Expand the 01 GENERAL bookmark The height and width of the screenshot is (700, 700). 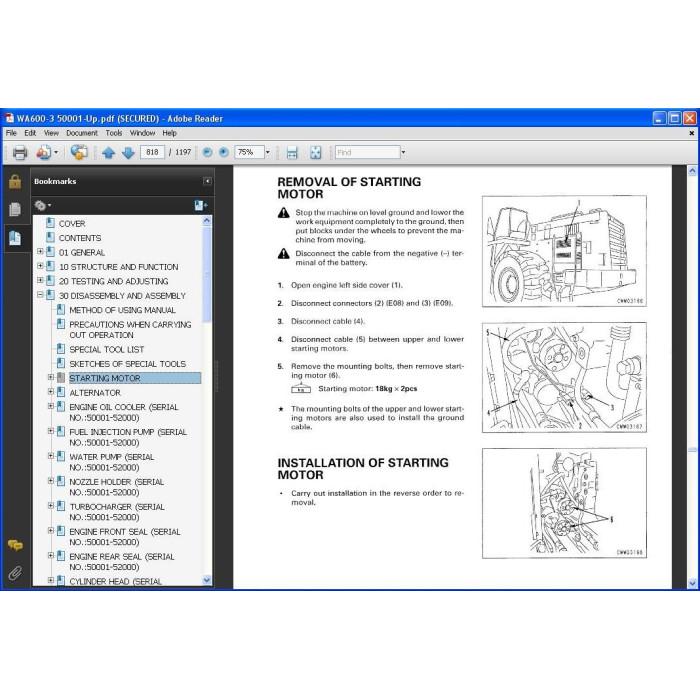[40, 251]
